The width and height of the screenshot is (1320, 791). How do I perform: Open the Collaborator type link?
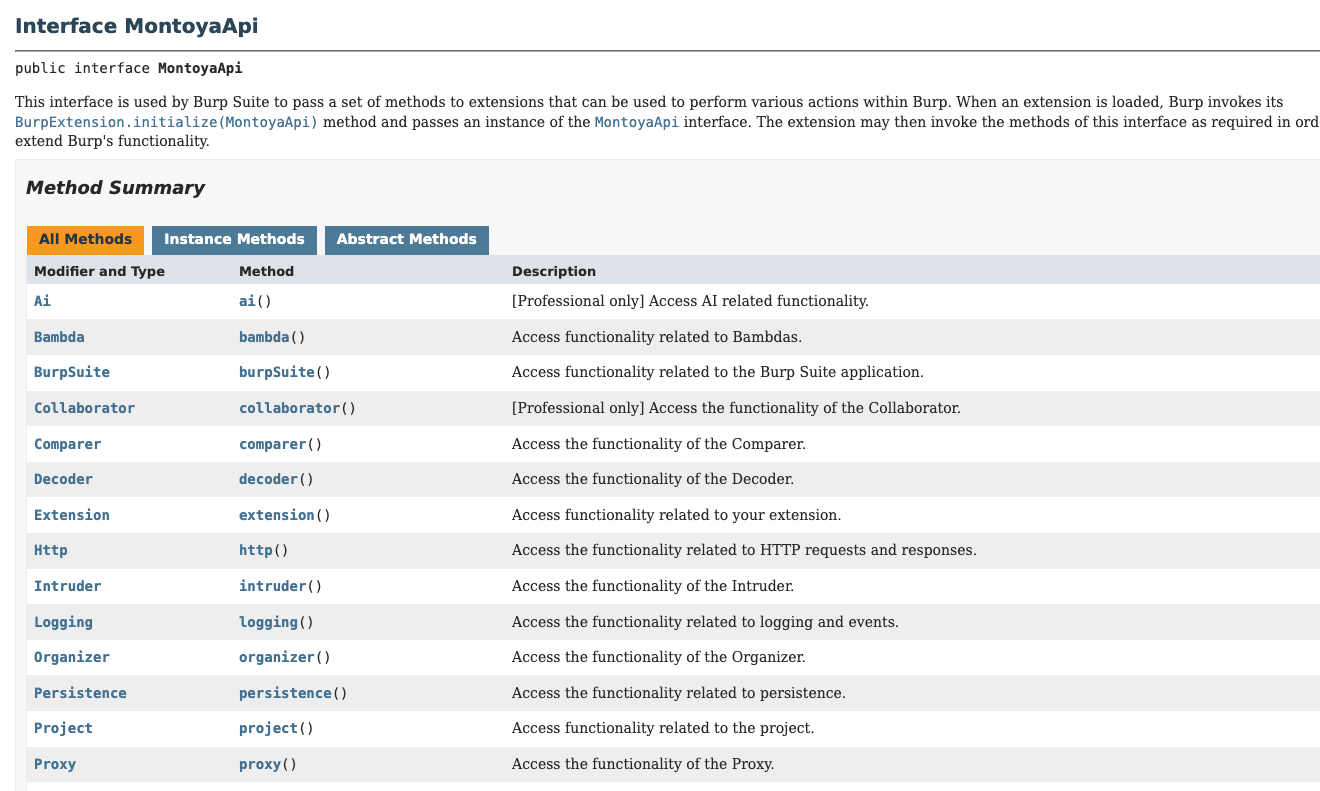pyautogui.click(x=84, y=408)
